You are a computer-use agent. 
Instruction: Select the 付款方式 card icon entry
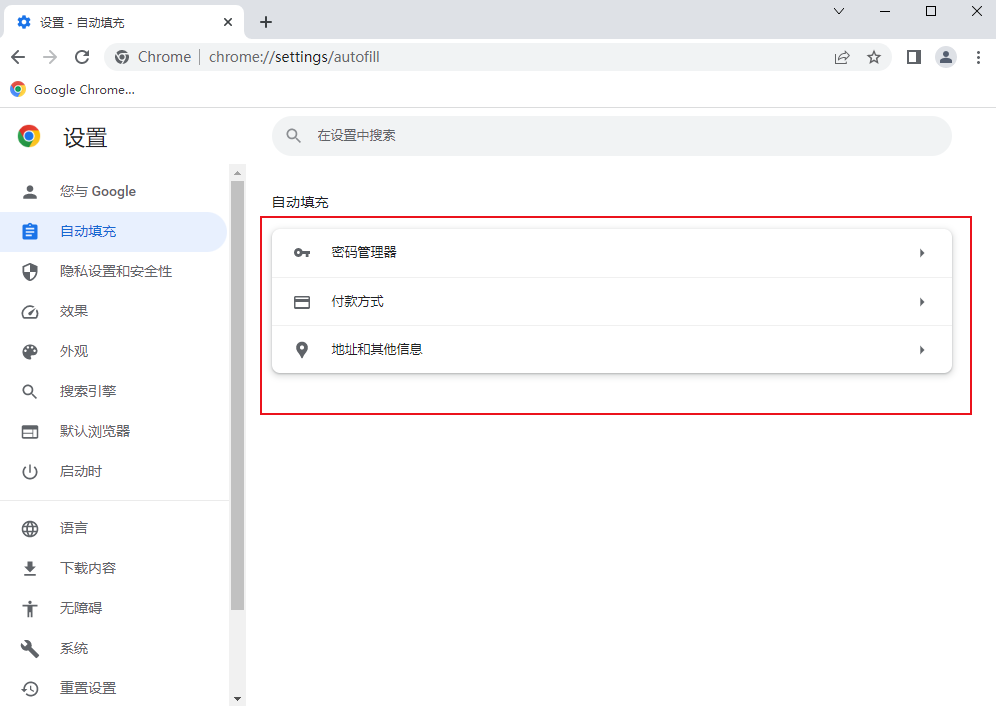tap(302, 301)
